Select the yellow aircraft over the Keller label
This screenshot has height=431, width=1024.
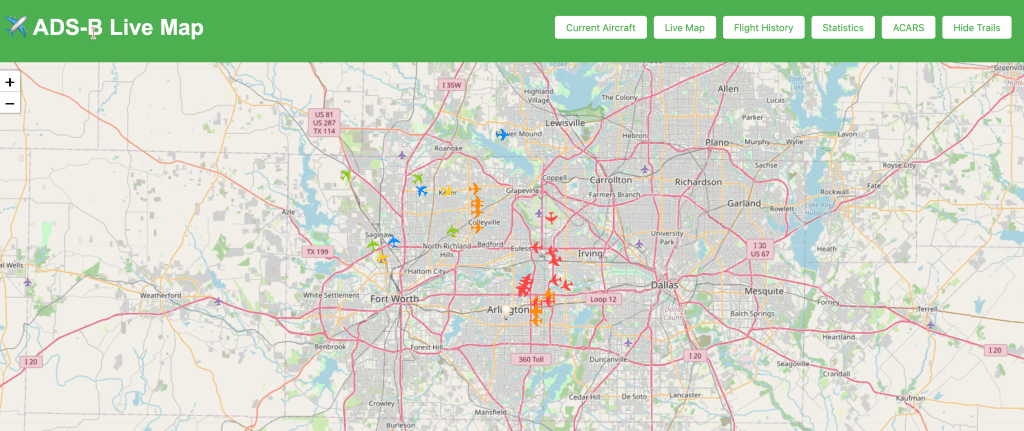(x=447, y=191)
